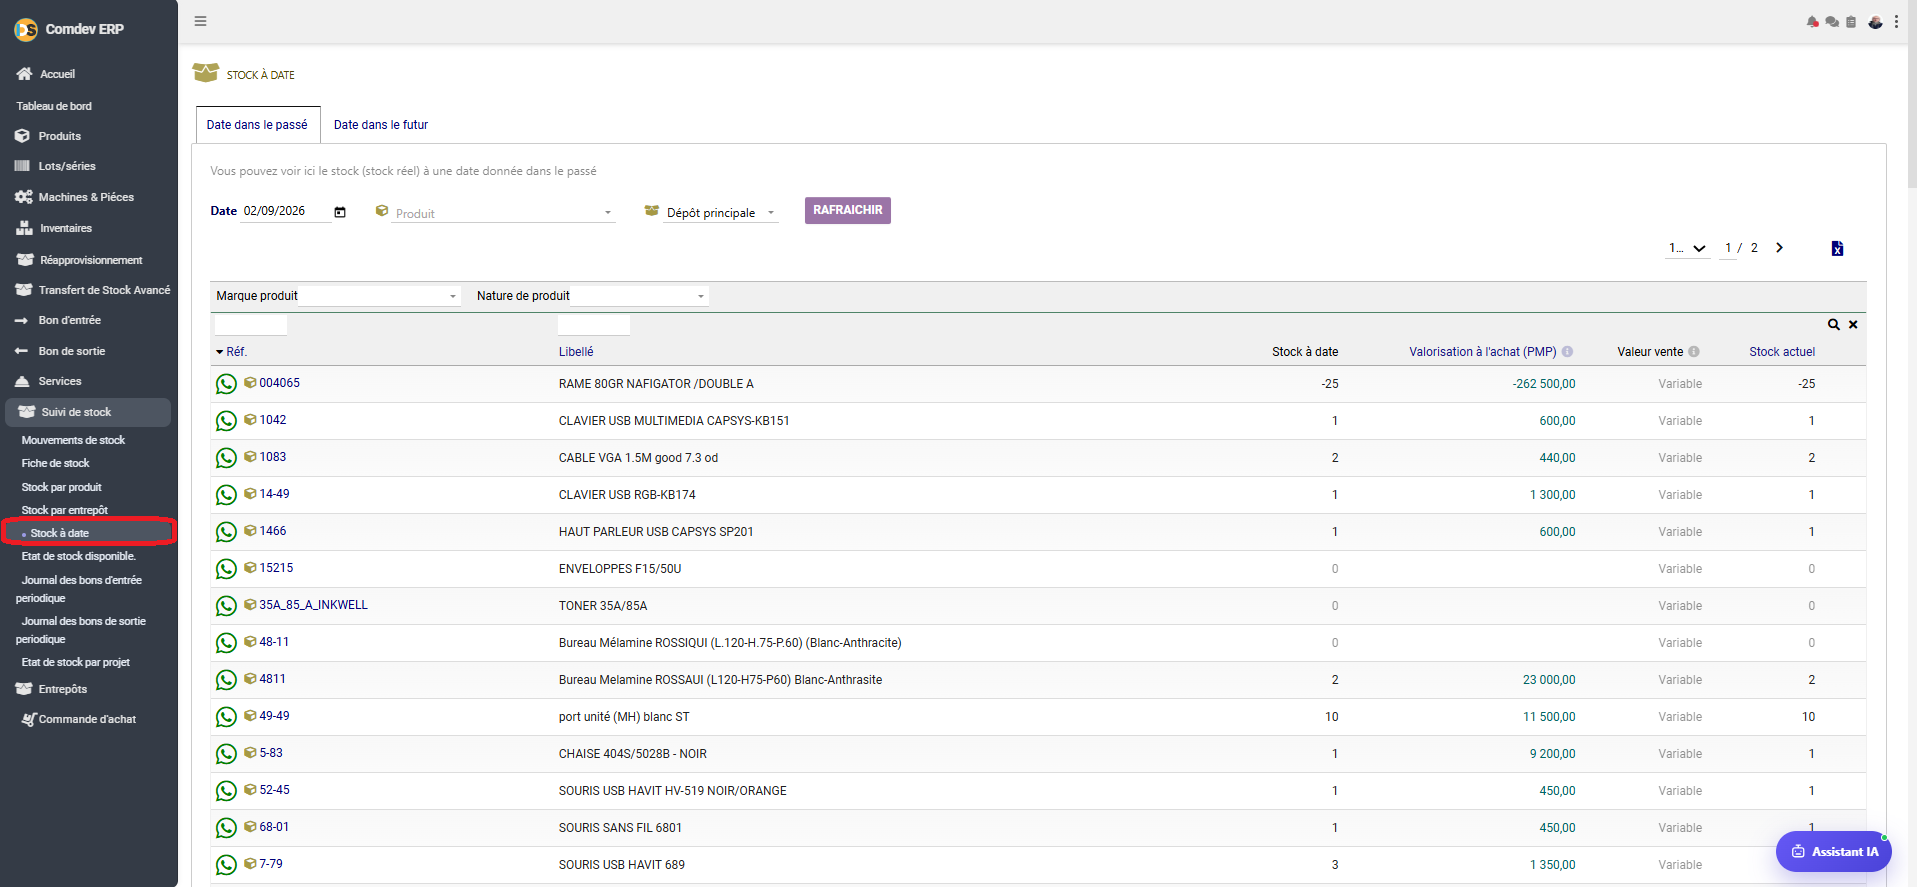
Task: Open Fiche de stock submenu item
Action: 55,463
